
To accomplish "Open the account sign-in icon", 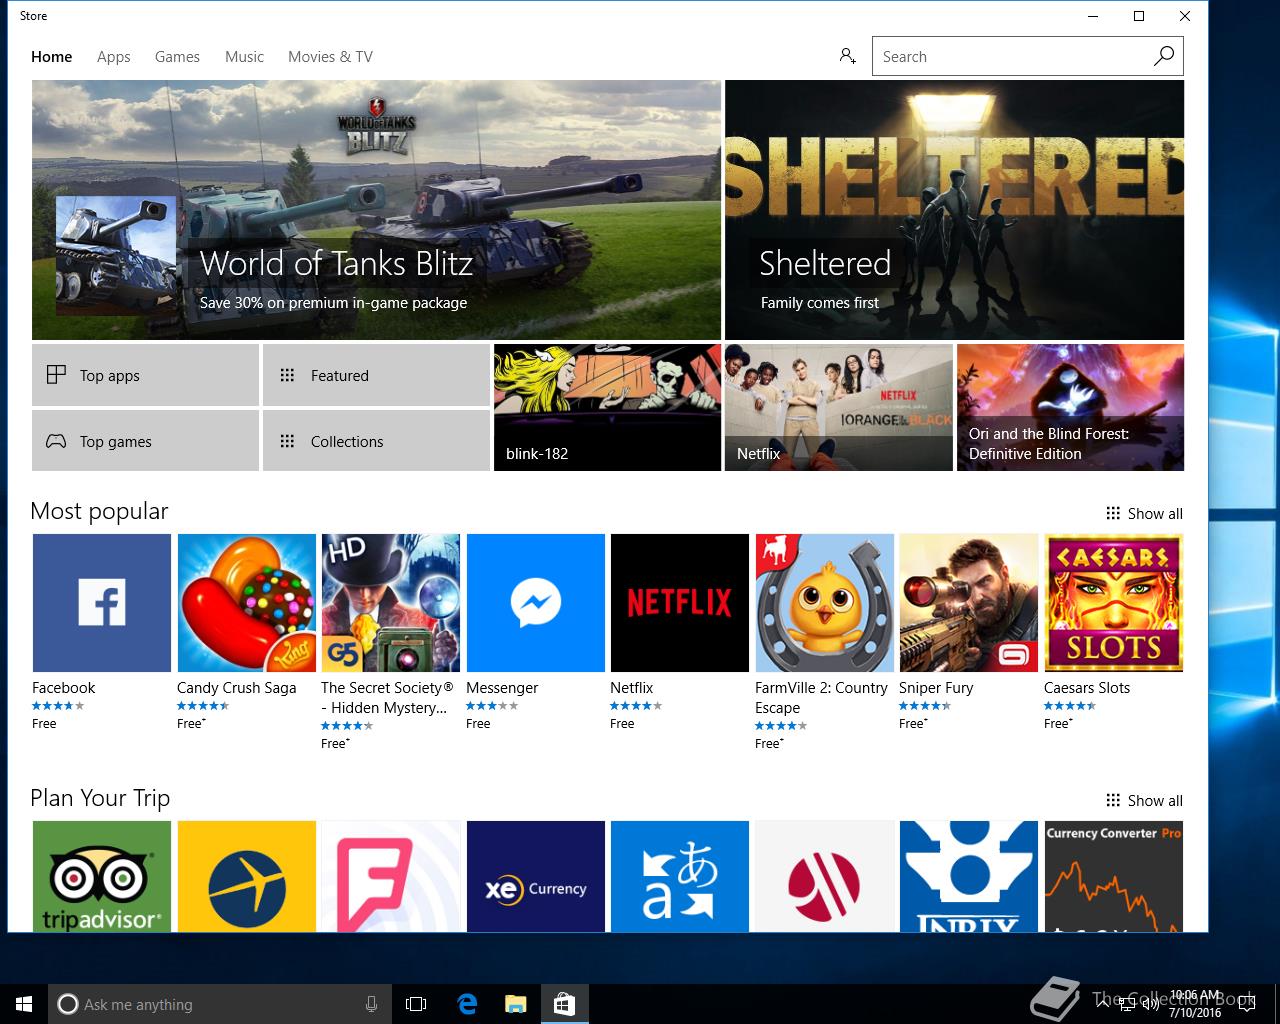I will coord(848,56).
